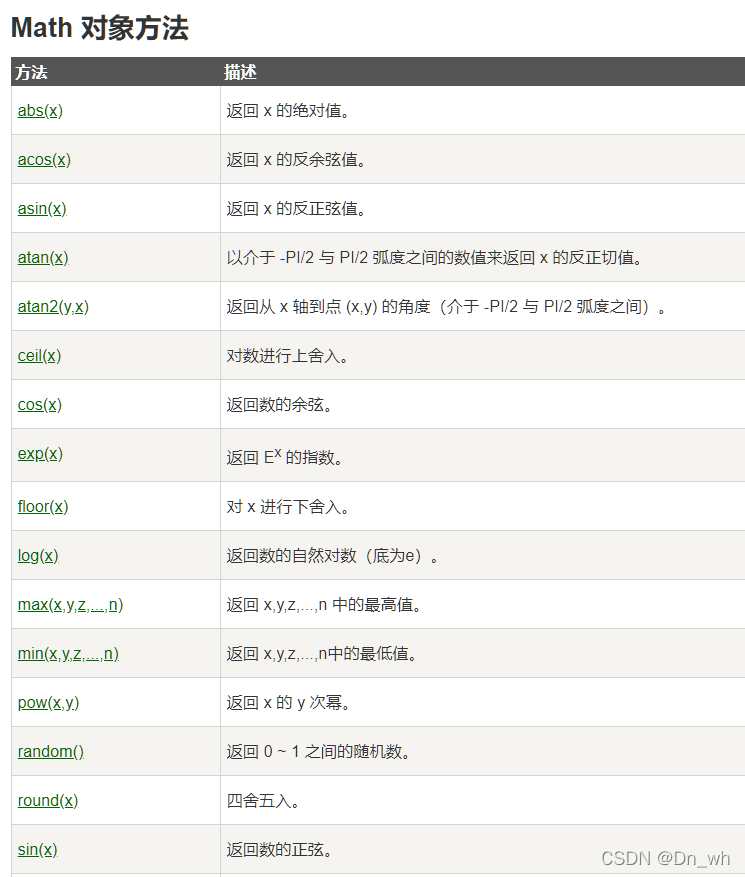The width and height of the screenshot is (745, 877).
Task: Open the asin(x) method link
Action: tap(42, 209)
